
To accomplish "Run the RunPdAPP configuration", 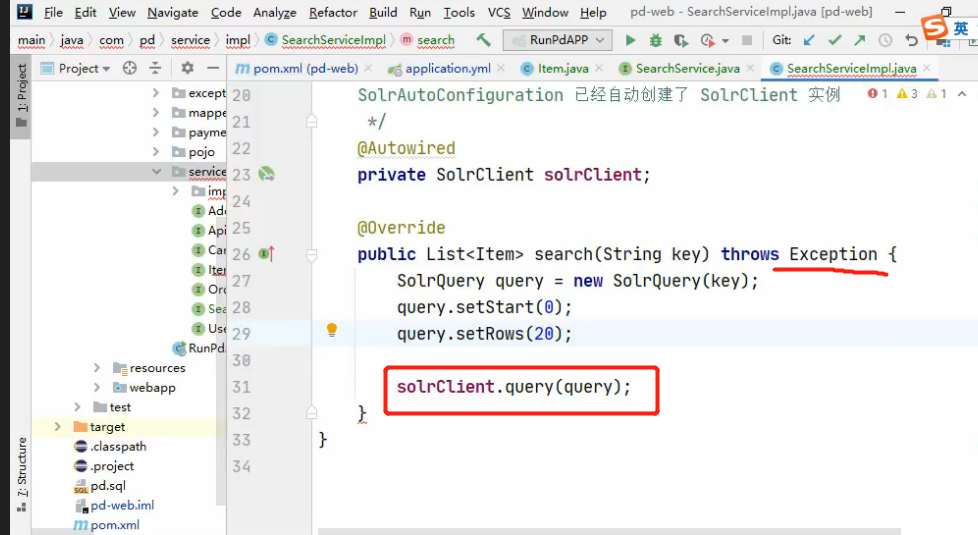I will point(630,41).
